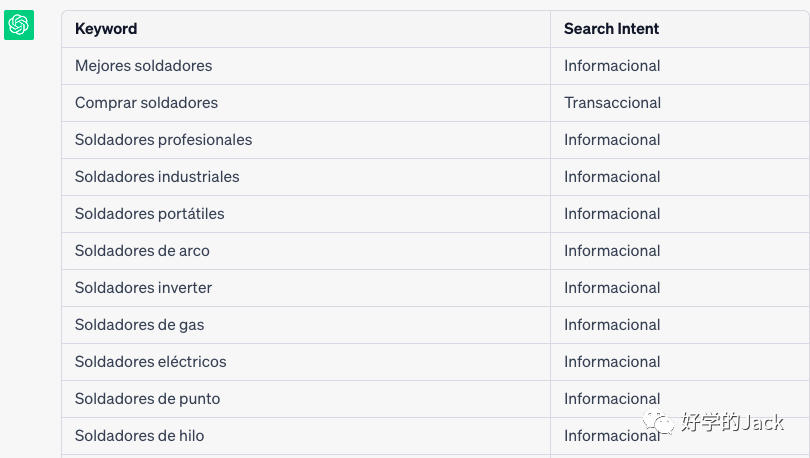Click the Soldadores profesionales cell
The height and width of the screenshot is (458, 810).
tap(306, 140)
